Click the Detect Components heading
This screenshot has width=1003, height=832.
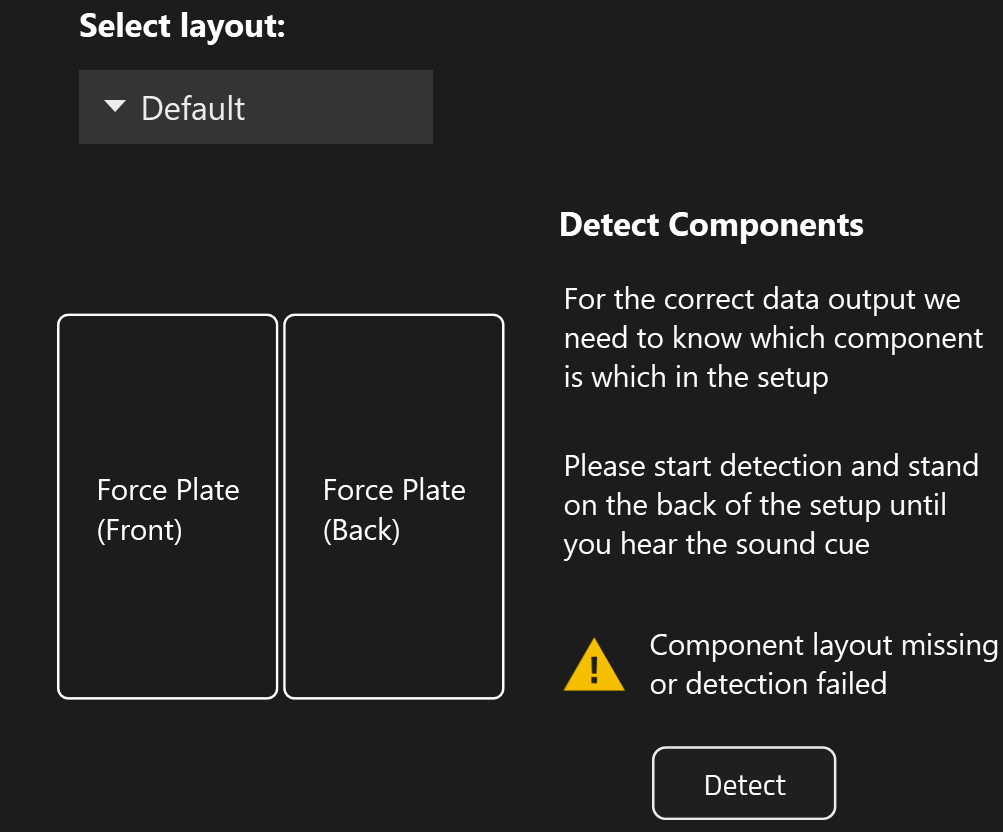711,225
